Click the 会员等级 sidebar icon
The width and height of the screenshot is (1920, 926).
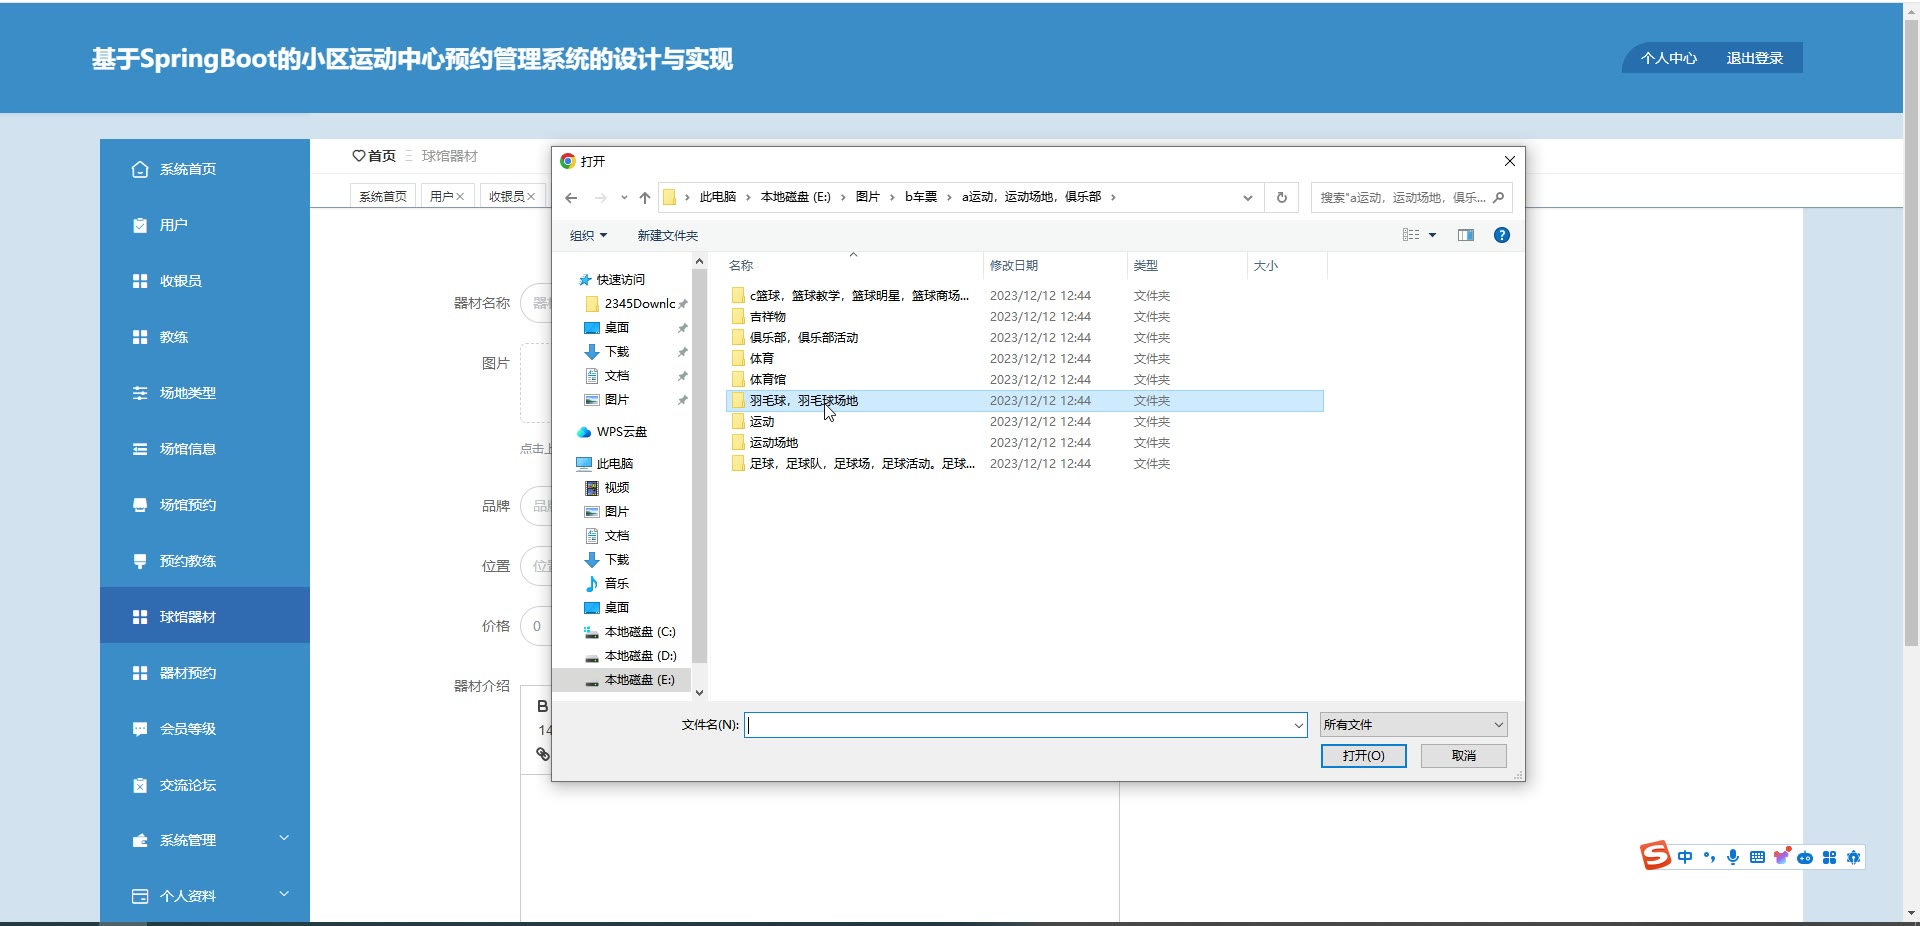(140, 729)
